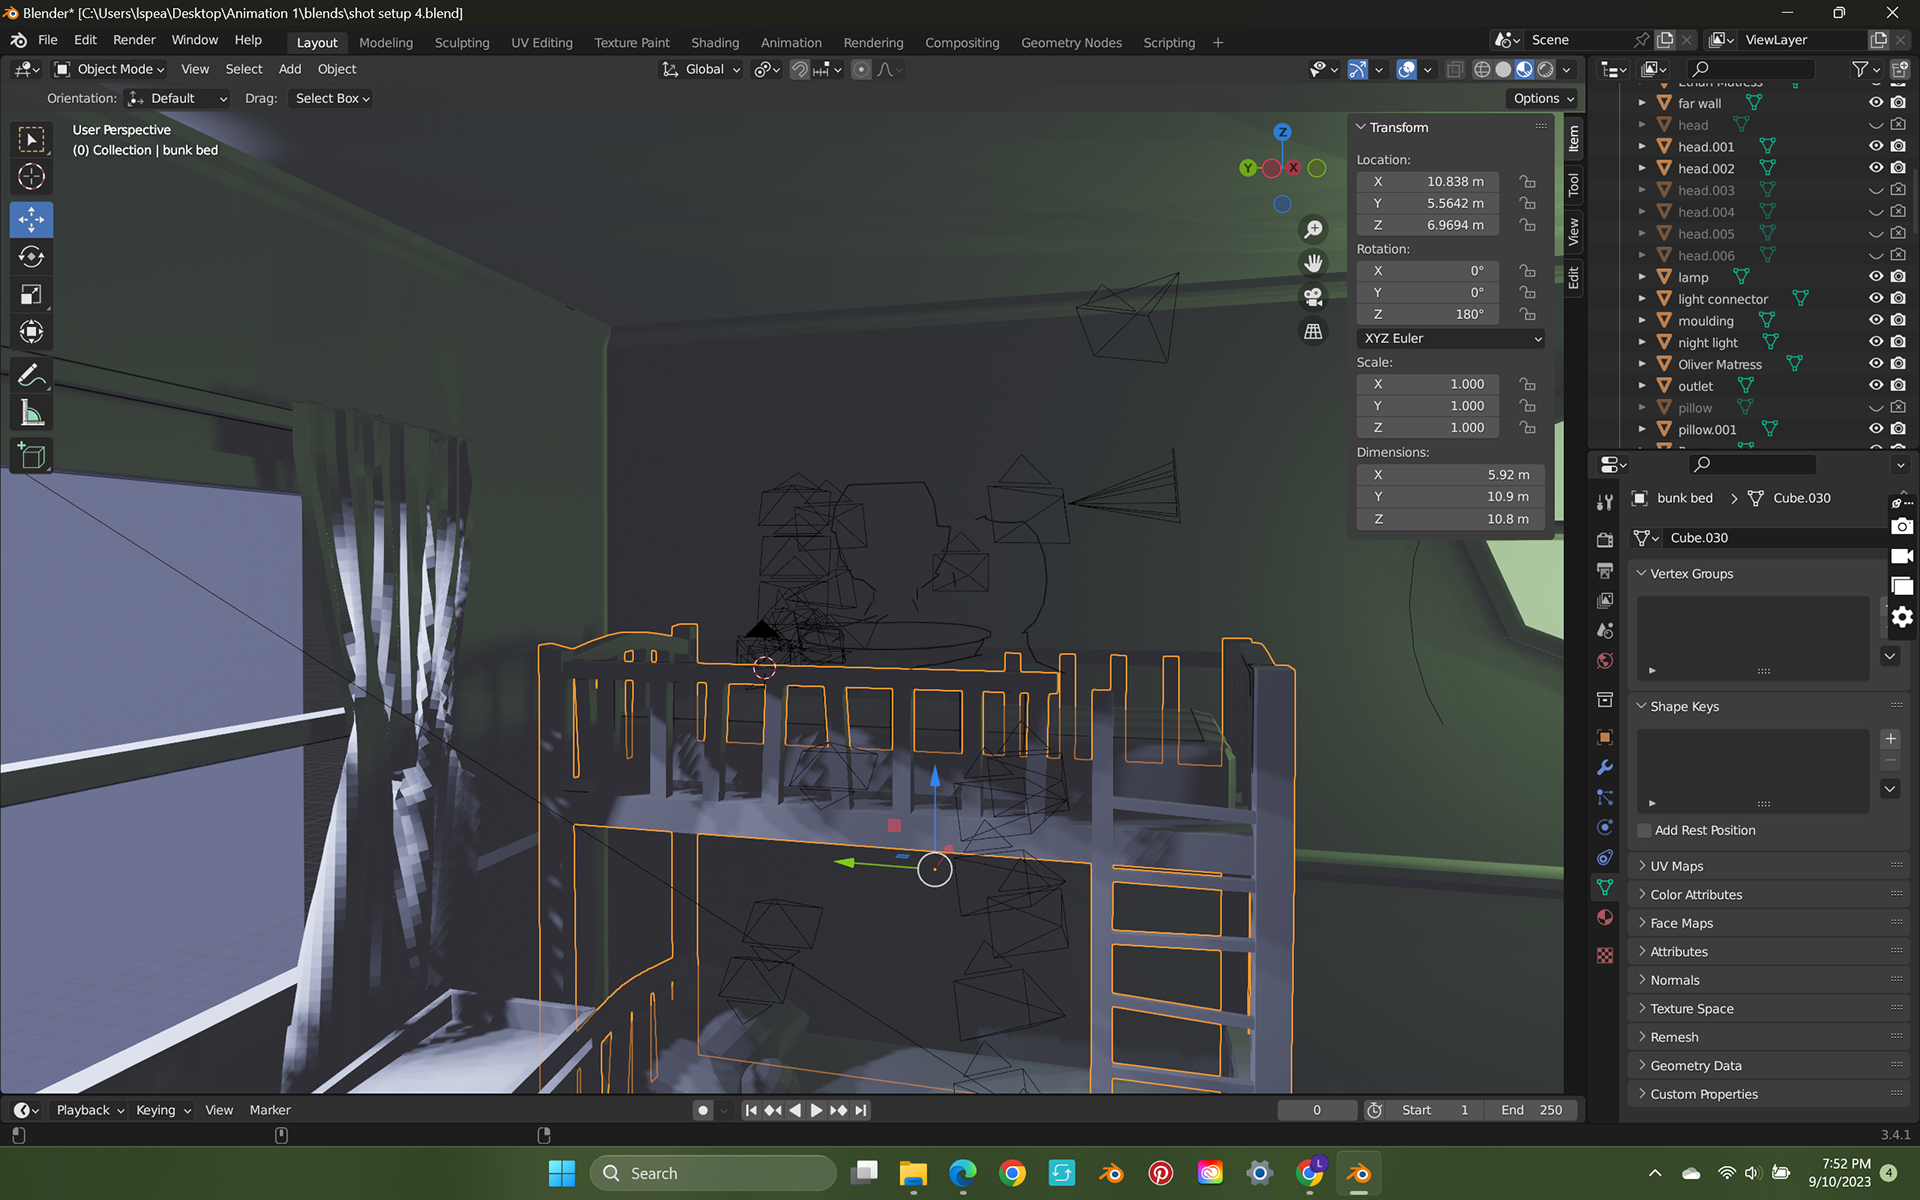The width and height of the screenshot is (1920, 1200).
Task: Switch perspective/orthographic view grid icon
Action: pos(1313,331)
